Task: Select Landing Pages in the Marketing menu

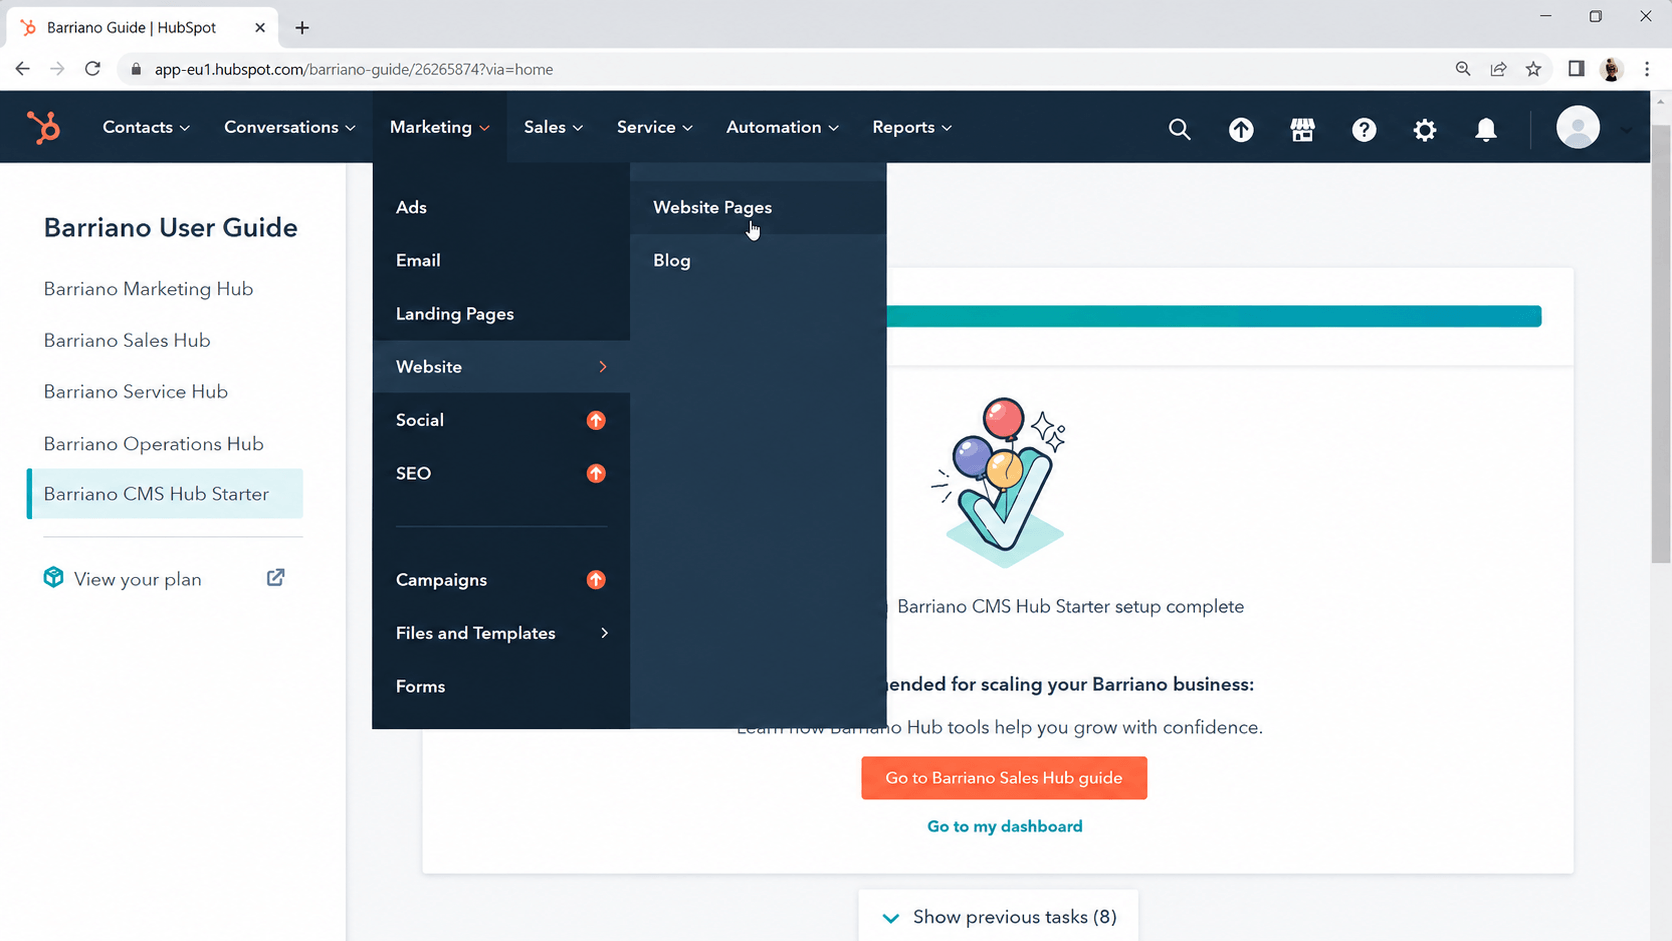Action: point(455,314)
